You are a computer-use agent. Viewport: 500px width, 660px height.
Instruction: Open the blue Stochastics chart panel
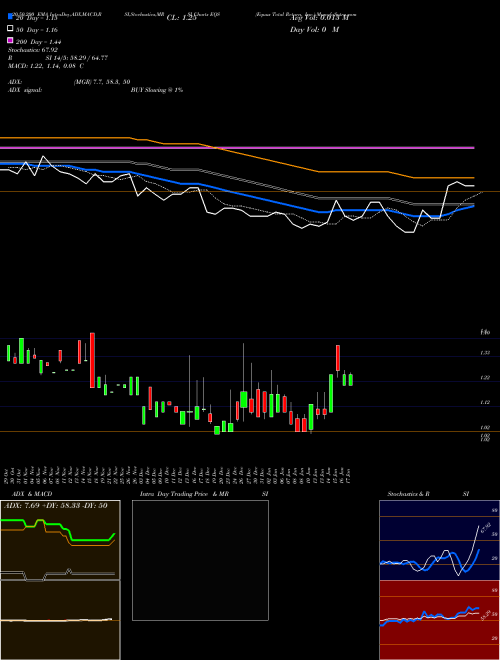[439, 540]
